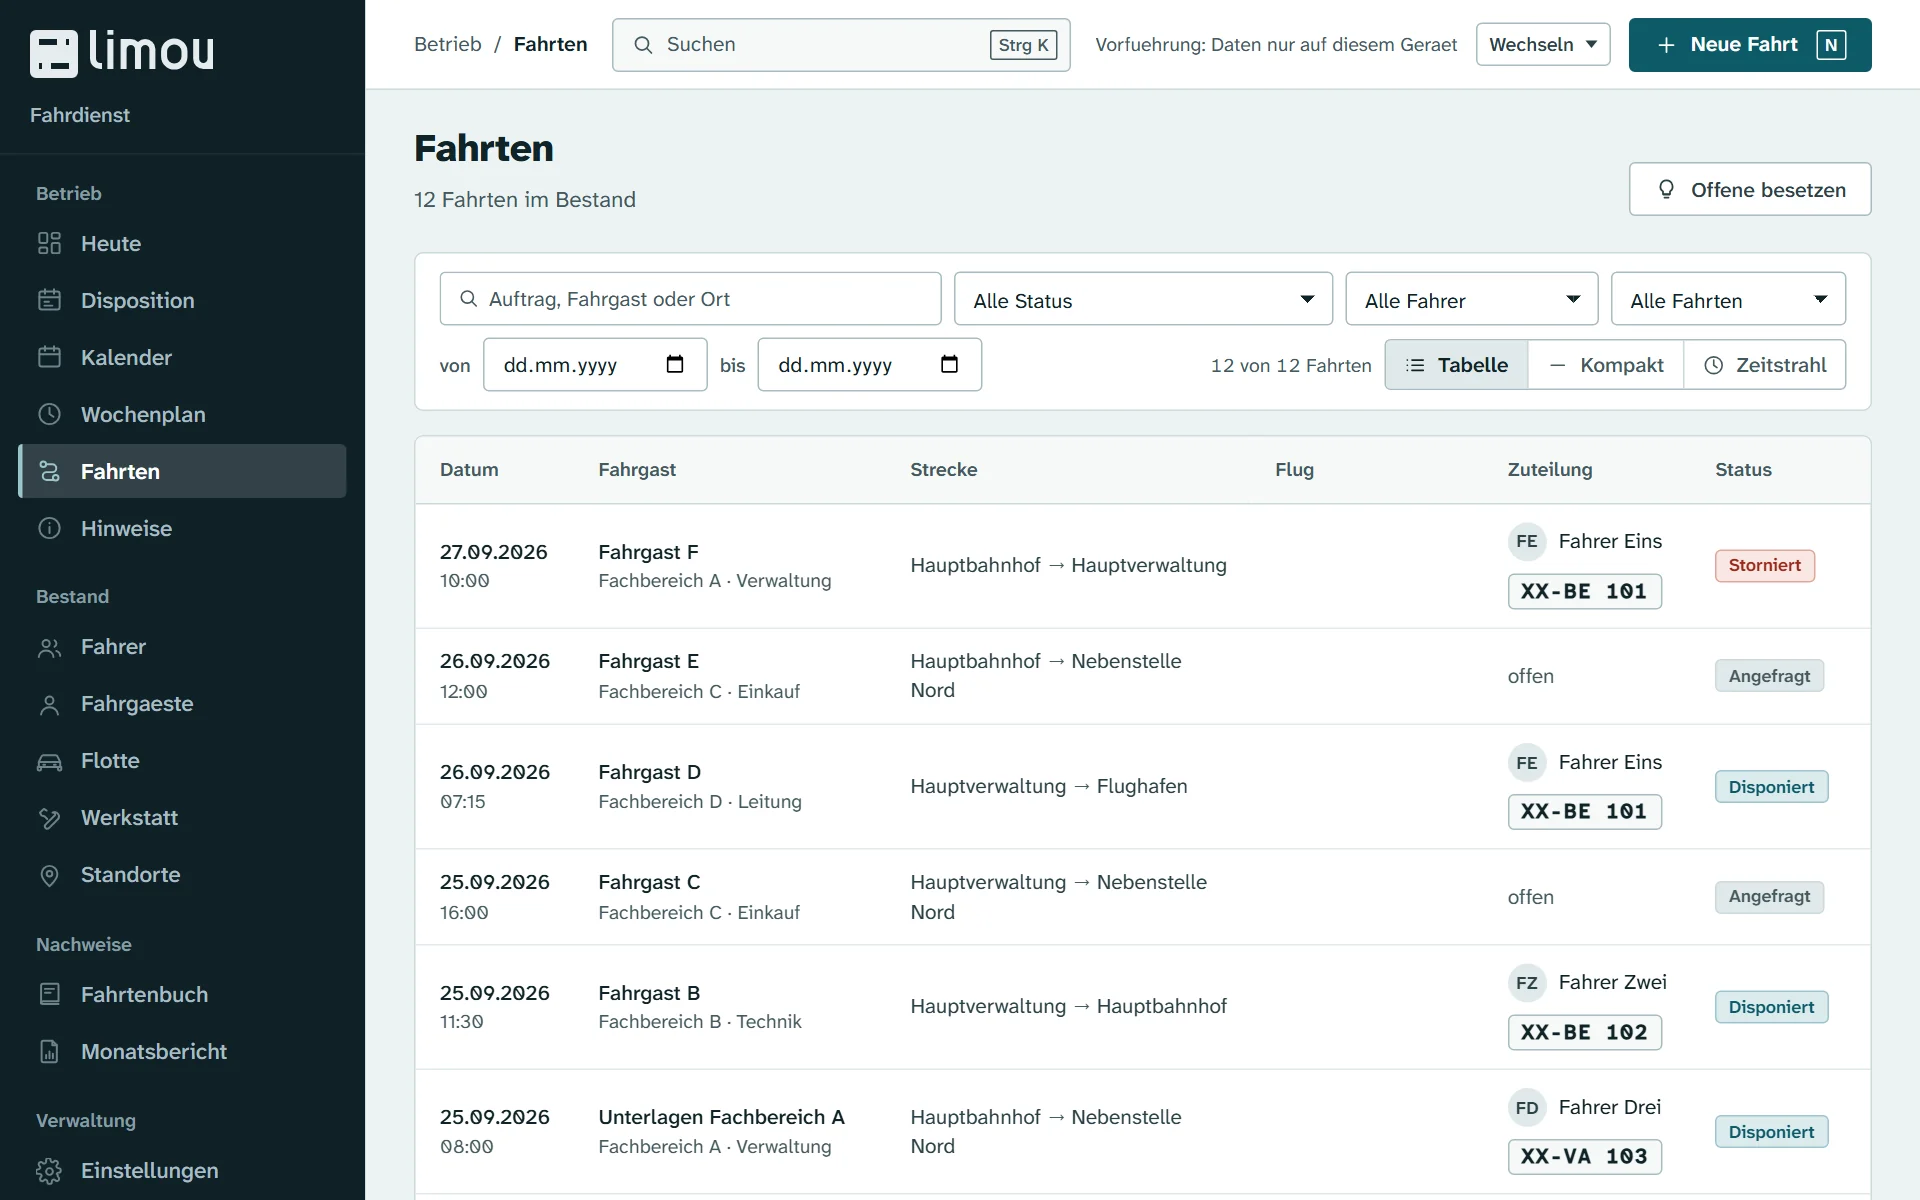Click the Einstellungen gear icon

pyautogui.click(x=49, y=1171)
